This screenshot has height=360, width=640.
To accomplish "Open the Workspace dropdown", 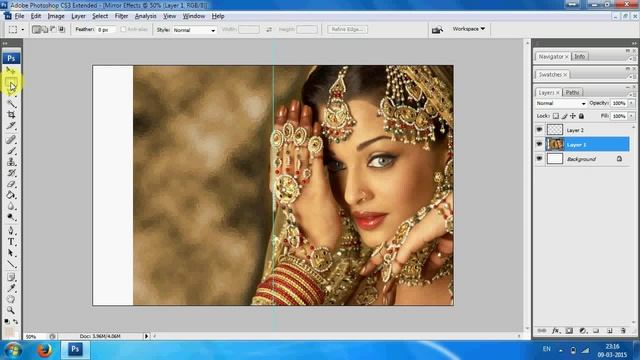I will (x=469, y=29).
